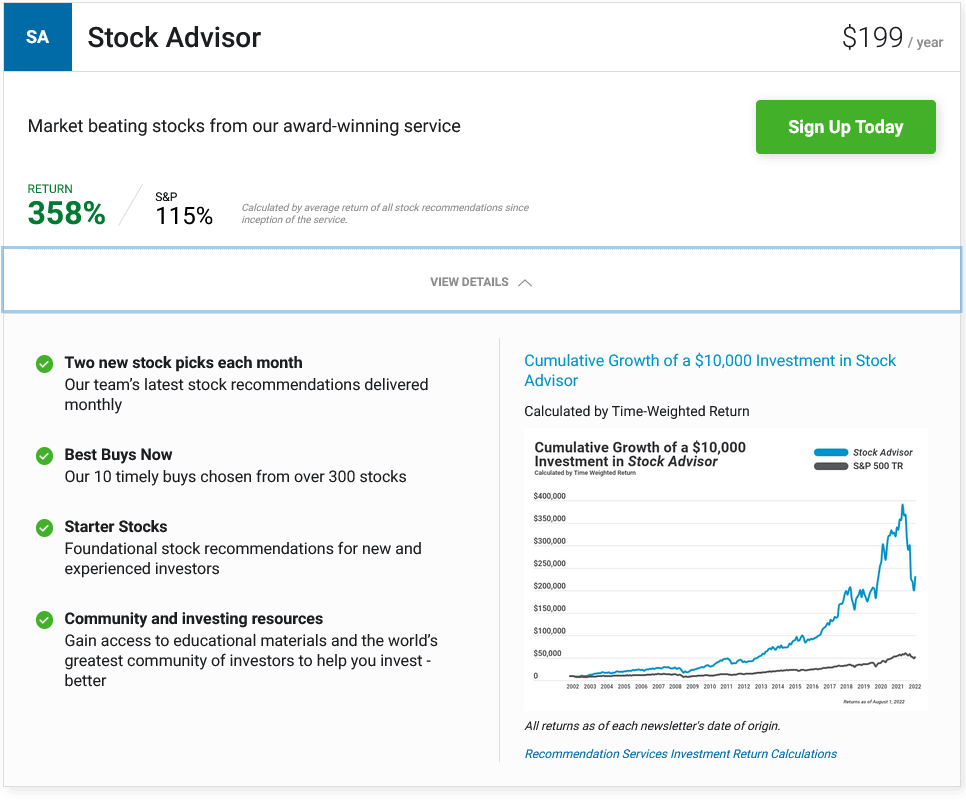Click the Cumulative Growth chart image
Image resolution: width=966 pixels, height=812 pixels.
click(726, 569)
